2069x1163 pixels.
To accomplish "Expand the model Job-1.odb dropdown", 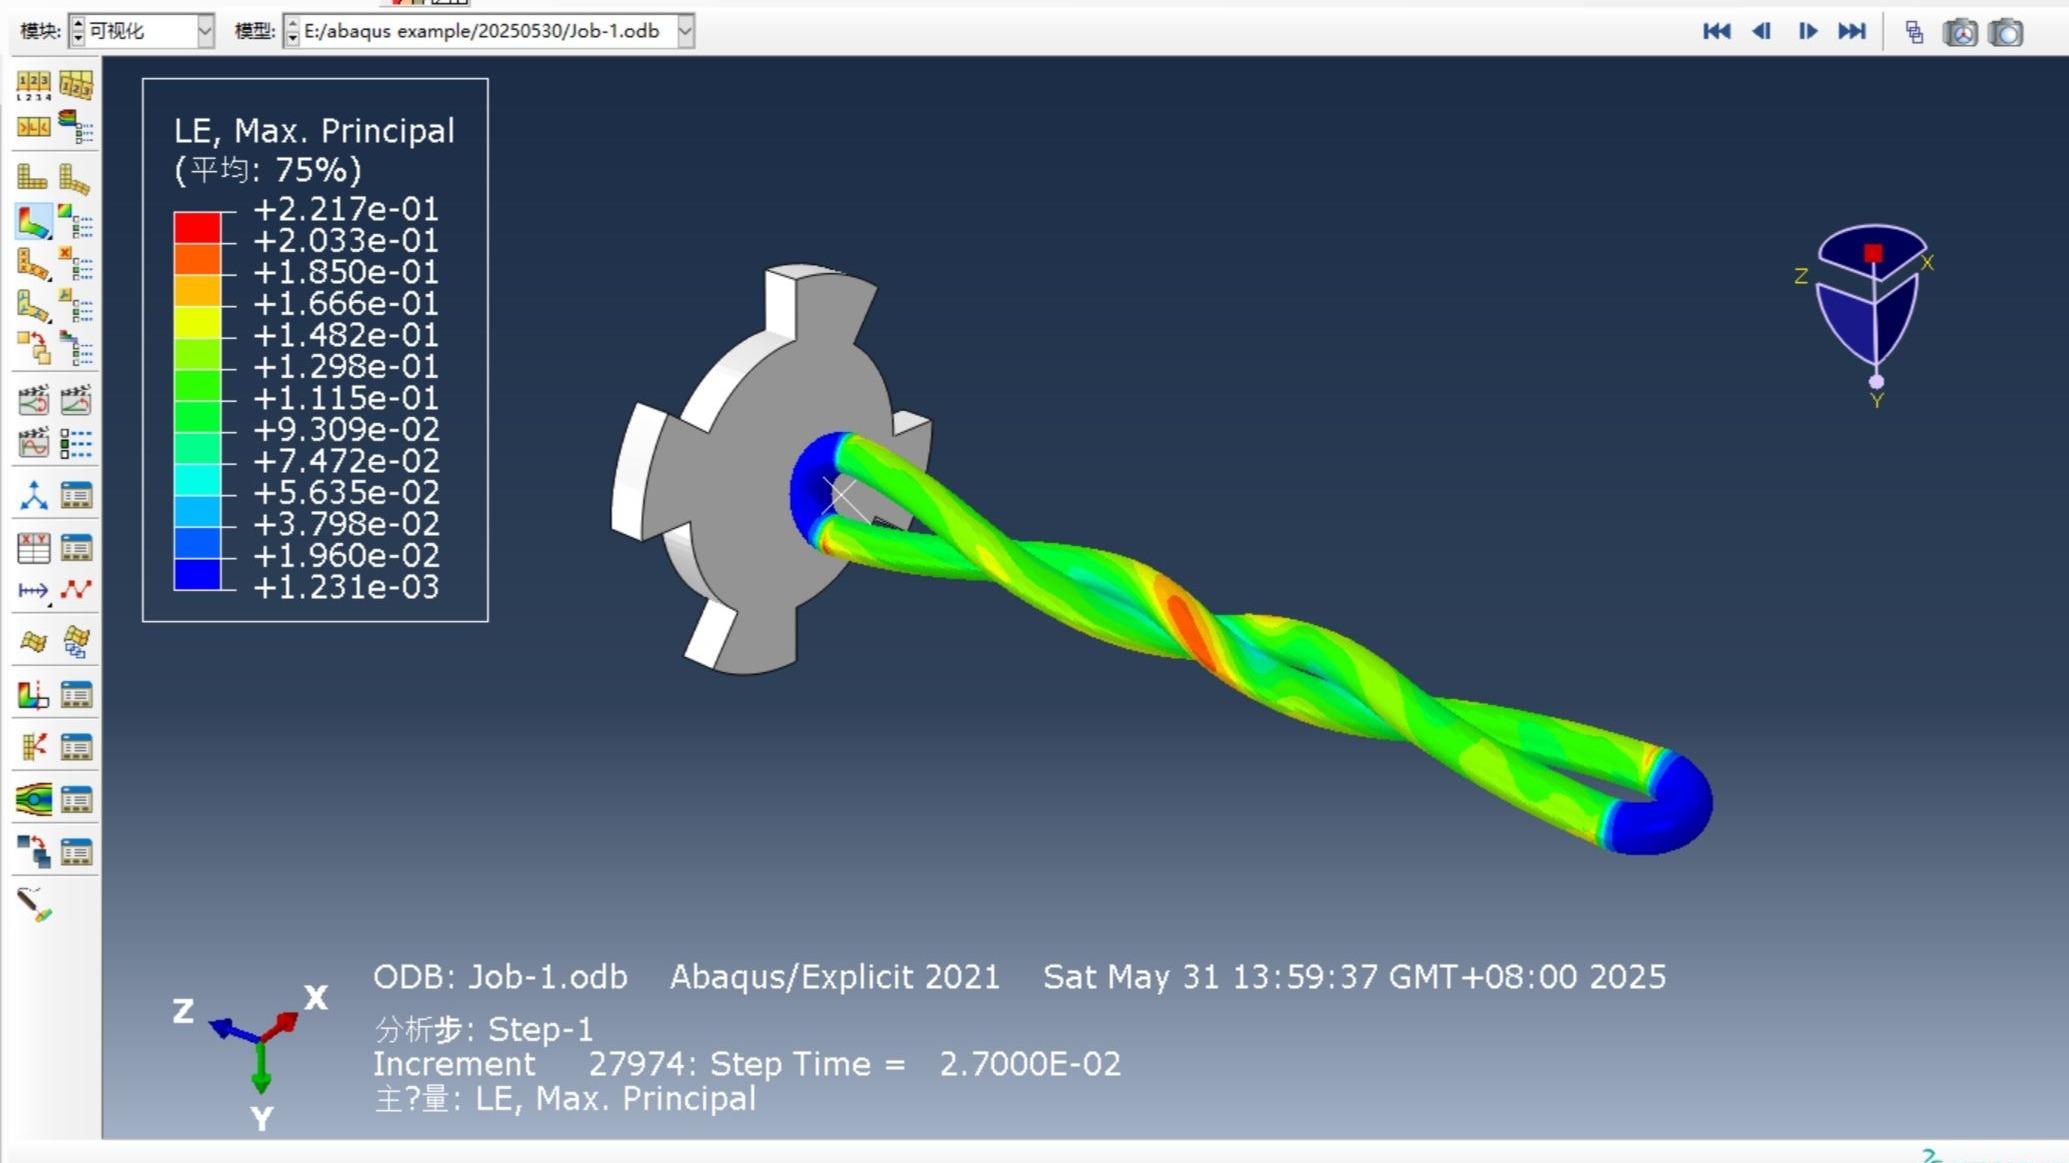I will tap(685, 31).
